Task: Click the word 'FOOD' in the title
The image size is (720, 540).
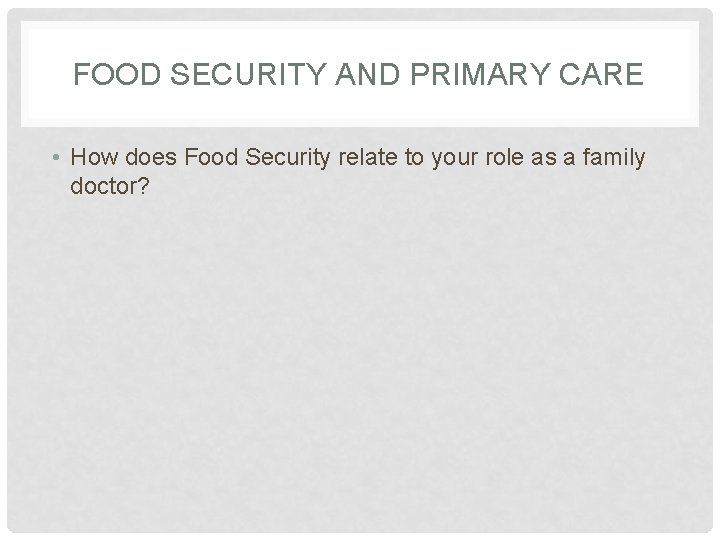Action: (117, 74)
